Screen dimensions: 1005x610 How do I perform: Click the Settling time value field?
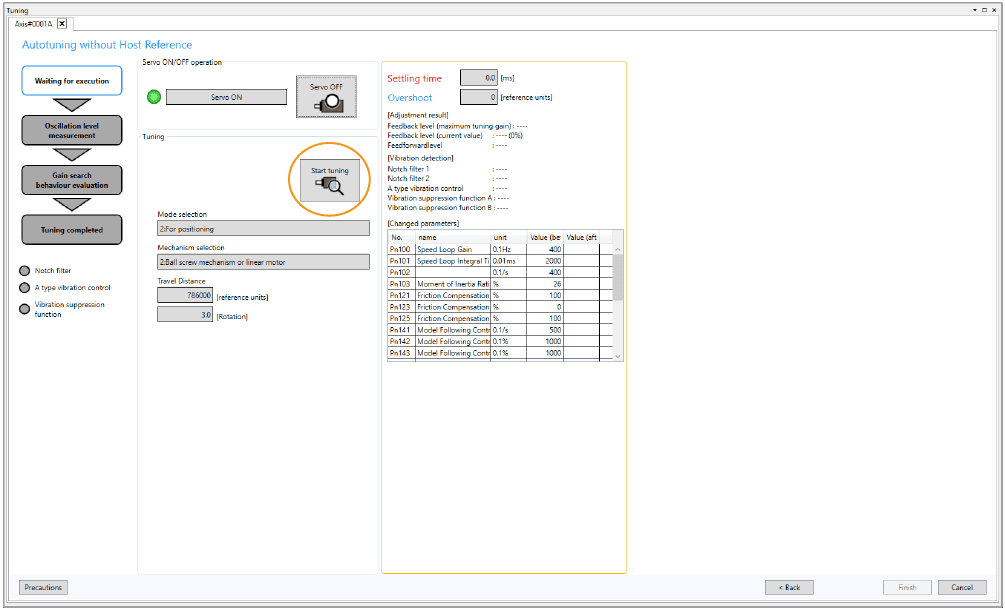click(x=478, y=78)
